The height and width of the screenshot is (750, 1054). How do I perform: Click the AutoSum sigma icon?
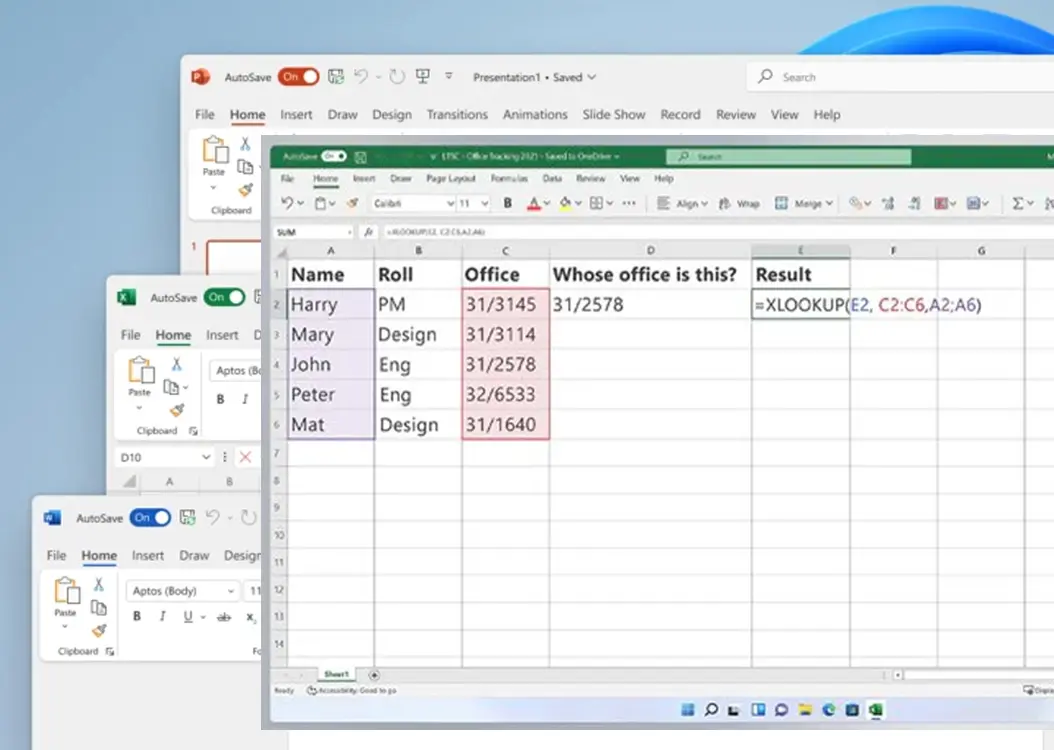click(1018, 203)
